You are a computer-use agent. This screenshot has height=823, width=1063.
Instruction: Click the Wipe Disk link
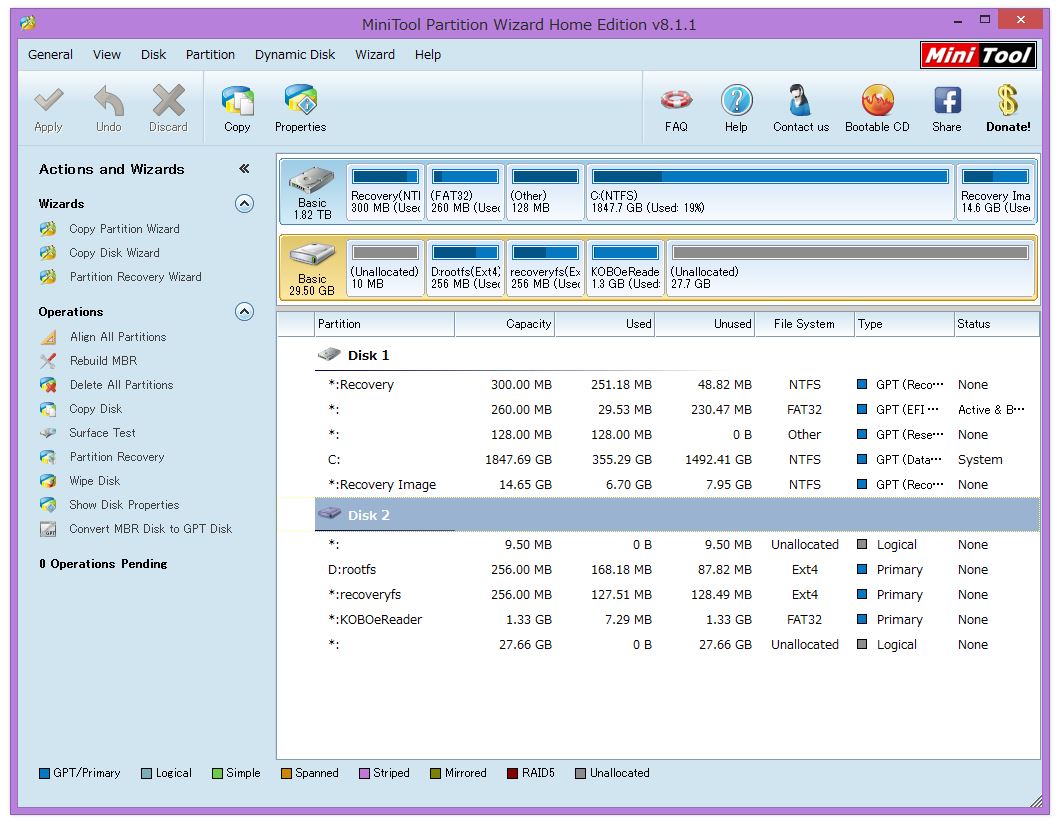tap(95, 481)
